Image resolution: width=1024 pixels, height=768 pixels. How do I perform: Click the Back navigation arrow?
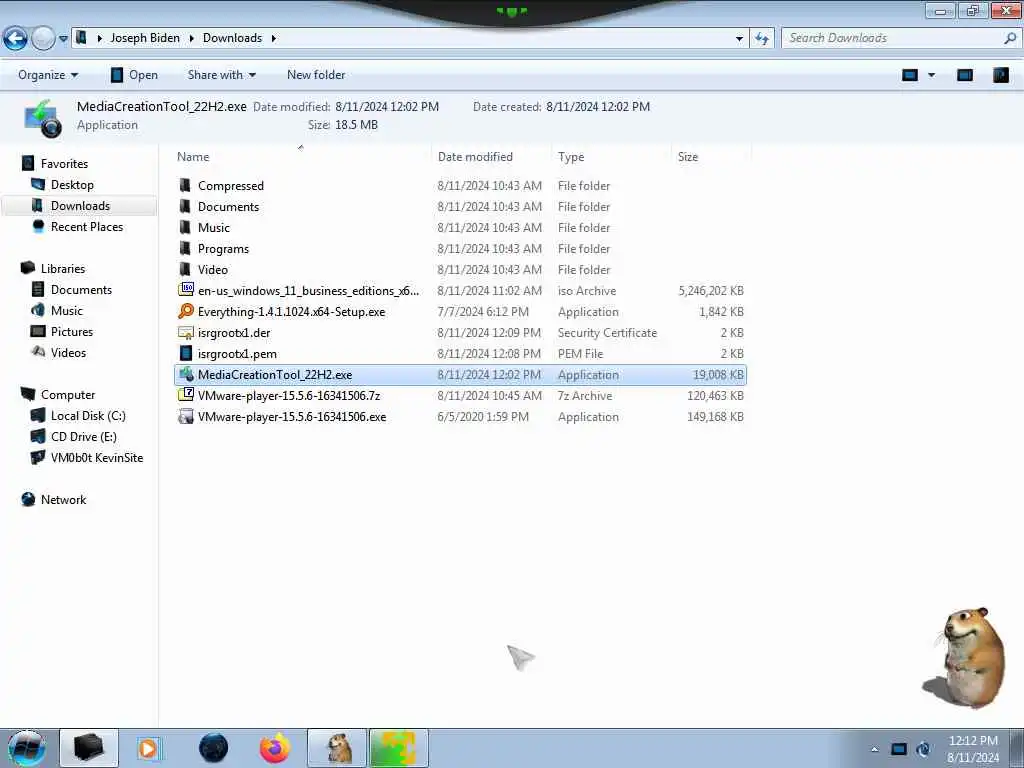[x=15, y=39]
